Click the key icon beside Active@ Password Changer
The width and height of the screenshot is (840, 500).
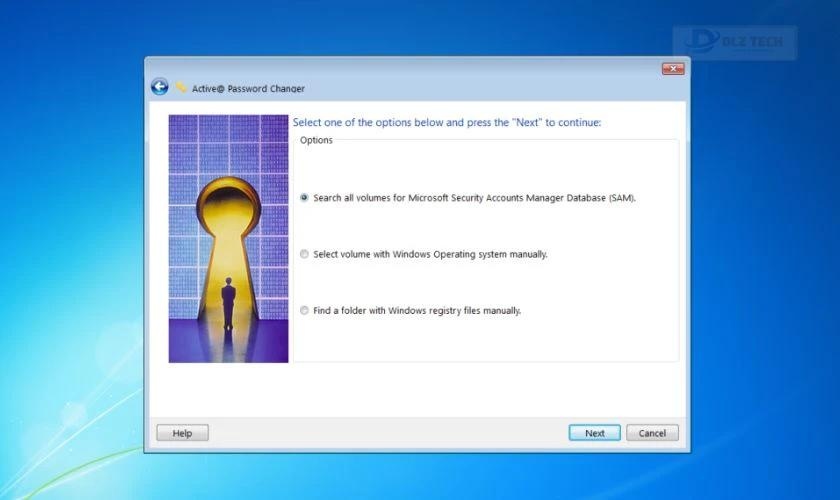point(182,87)
